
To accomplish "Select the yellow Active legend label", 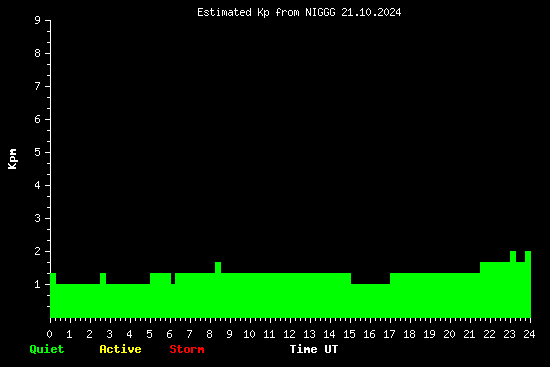I will coord(120,349).
